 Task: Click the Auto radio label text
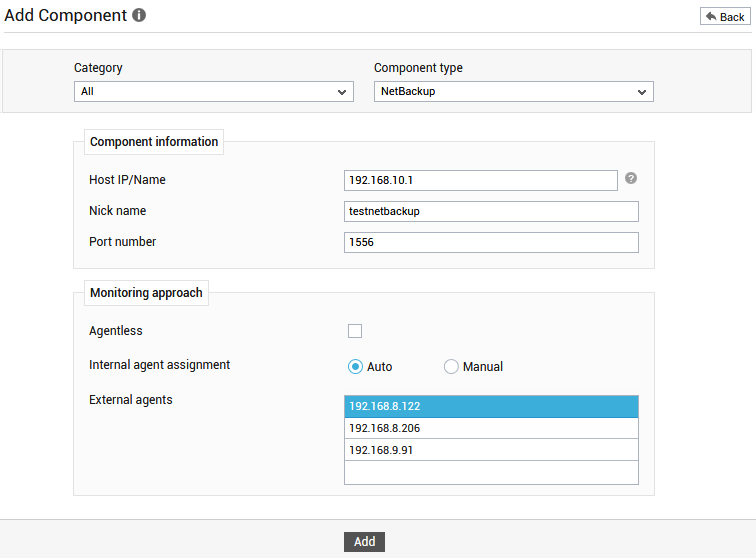379,367
